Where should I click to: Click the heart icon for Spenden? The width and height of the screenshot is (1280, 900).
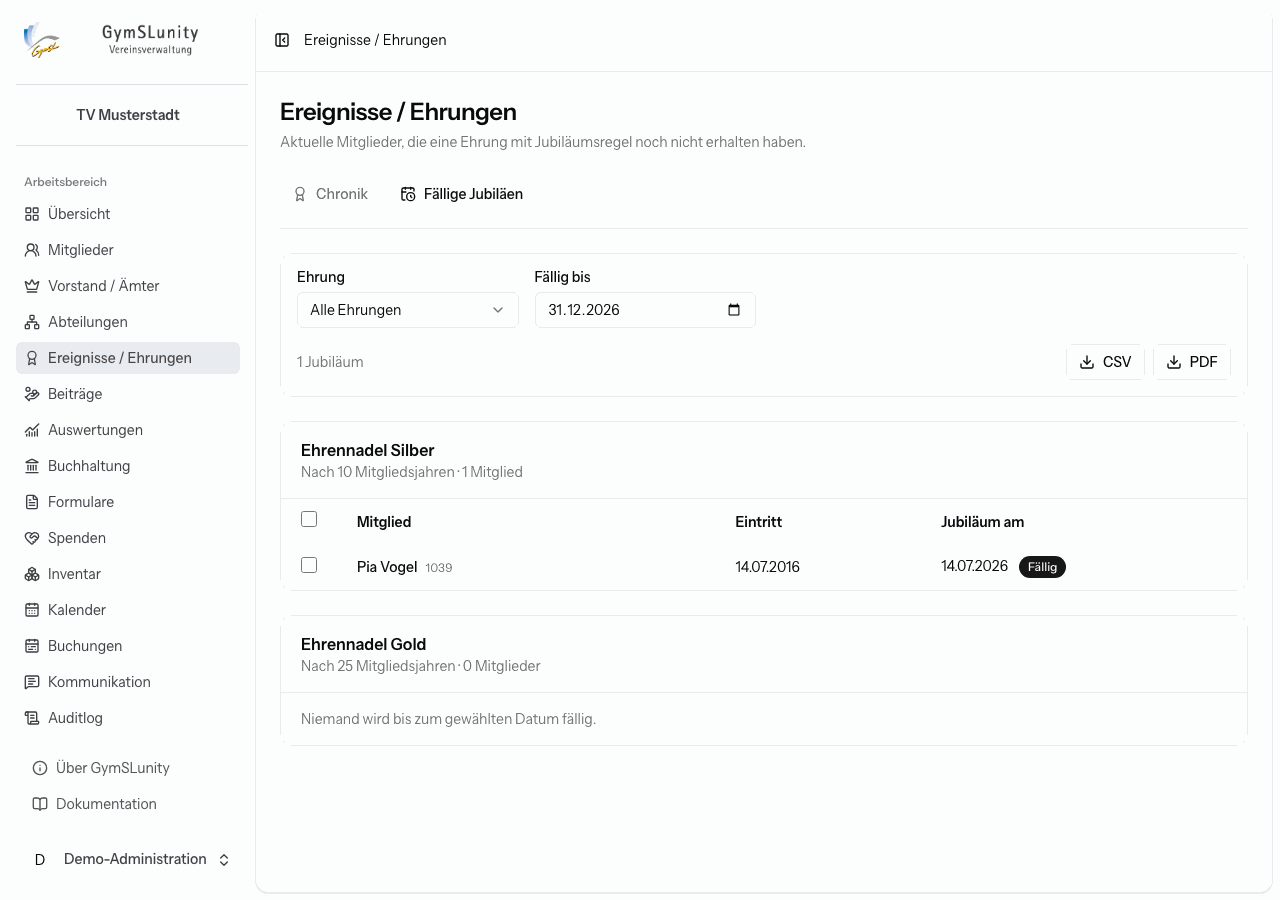(32, 538)
